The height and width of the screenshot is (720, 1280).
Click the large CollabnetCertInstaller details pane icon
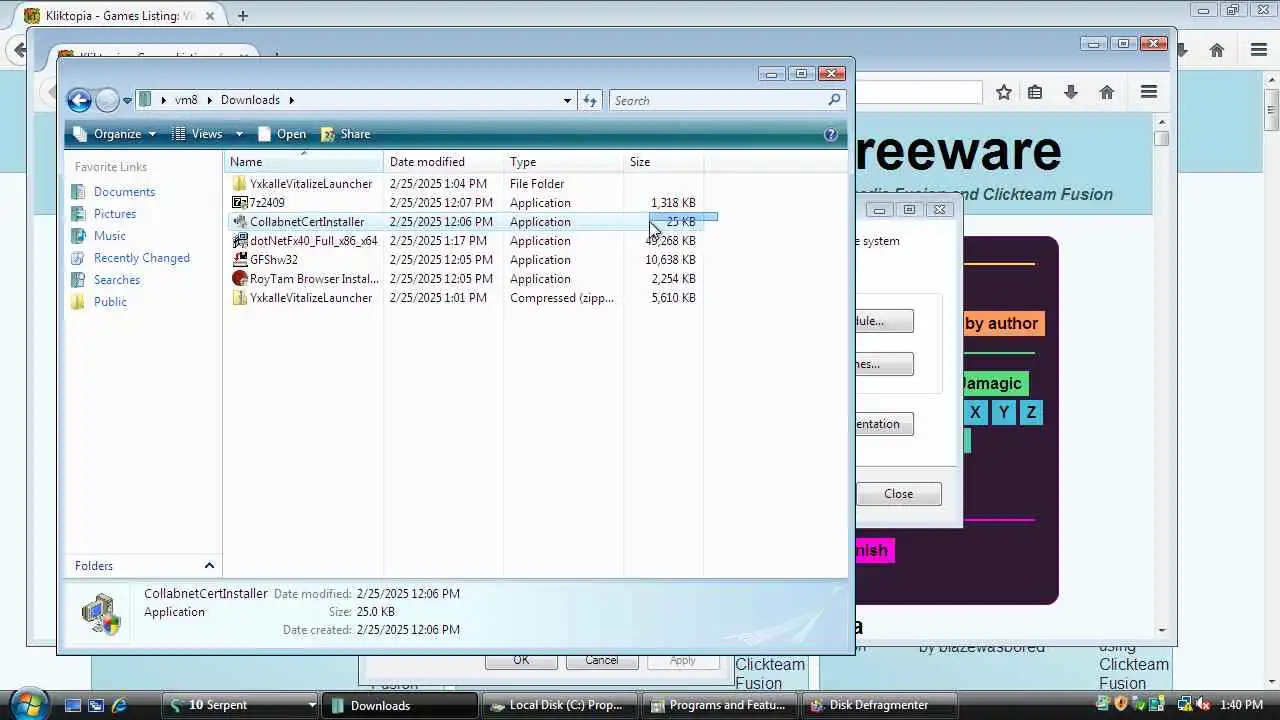click(x=101, y=614)
